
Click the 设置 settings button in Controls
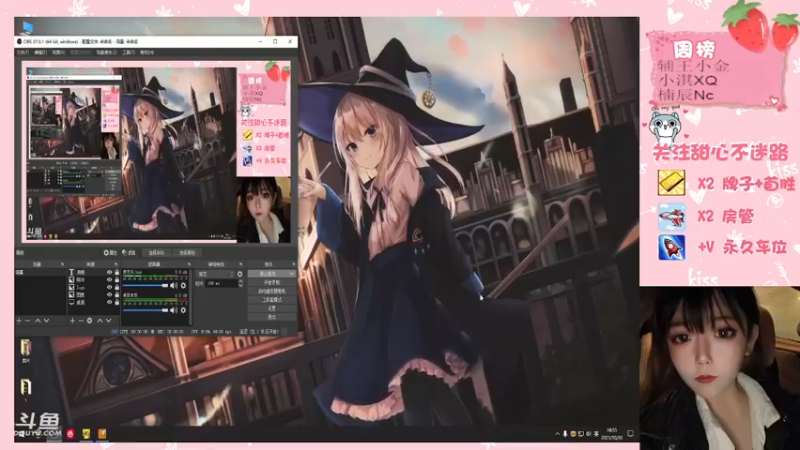coord(271,309)
